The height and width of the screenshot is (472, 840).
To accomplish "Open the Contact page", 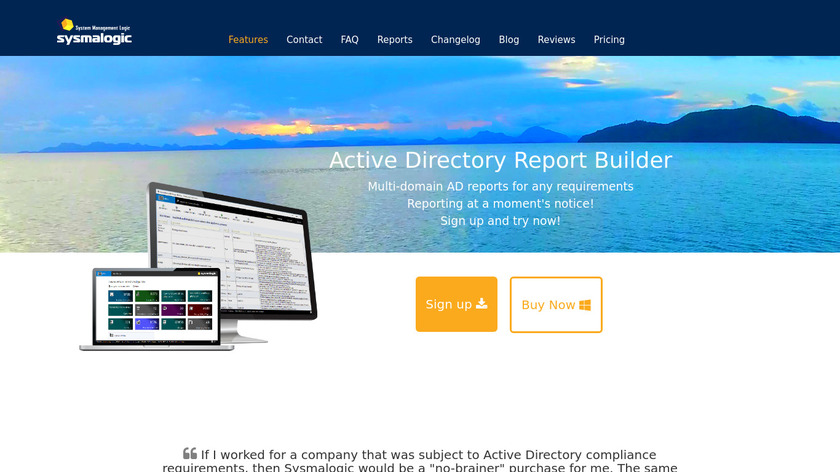I will point(304,40).
